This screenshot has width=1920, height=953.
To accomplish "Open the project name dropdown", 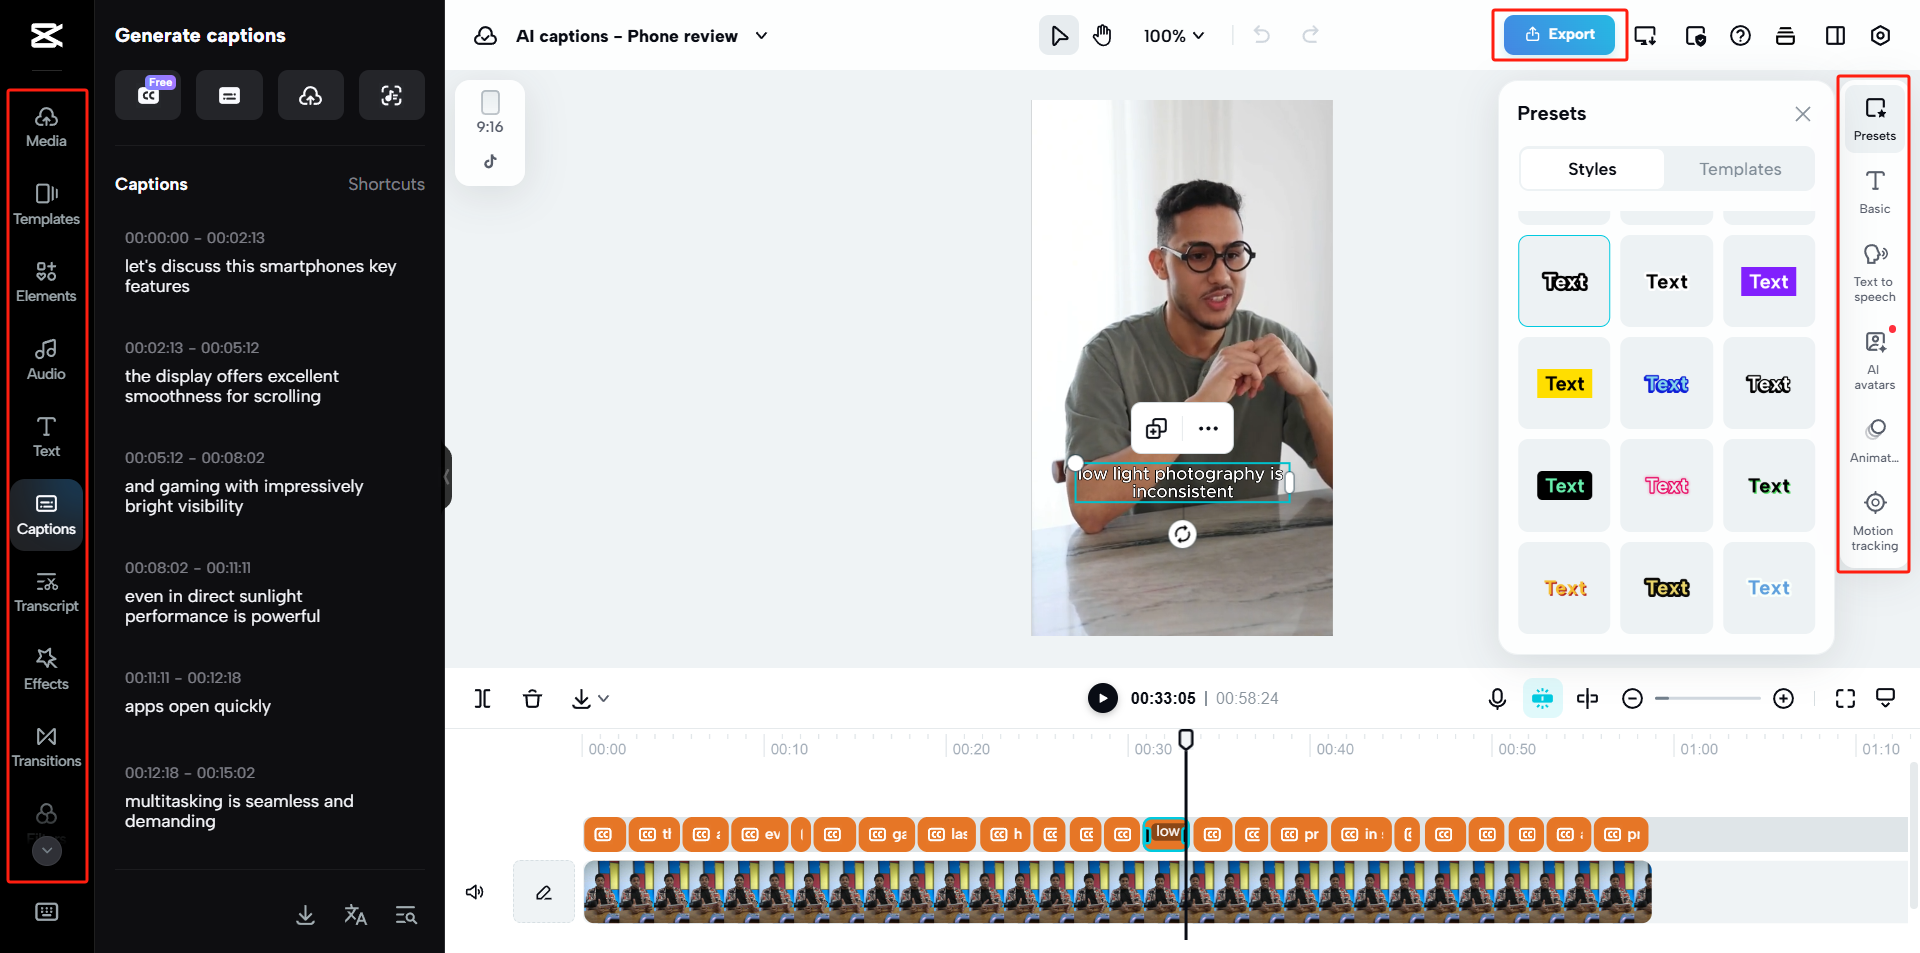I will [761, 36].
